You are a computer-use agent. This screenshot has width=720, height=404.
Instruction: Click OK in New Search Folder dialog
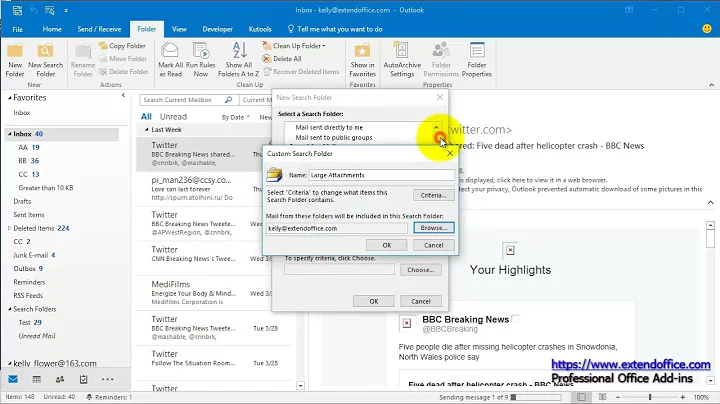pyautogui.click(x=374, y=301)
